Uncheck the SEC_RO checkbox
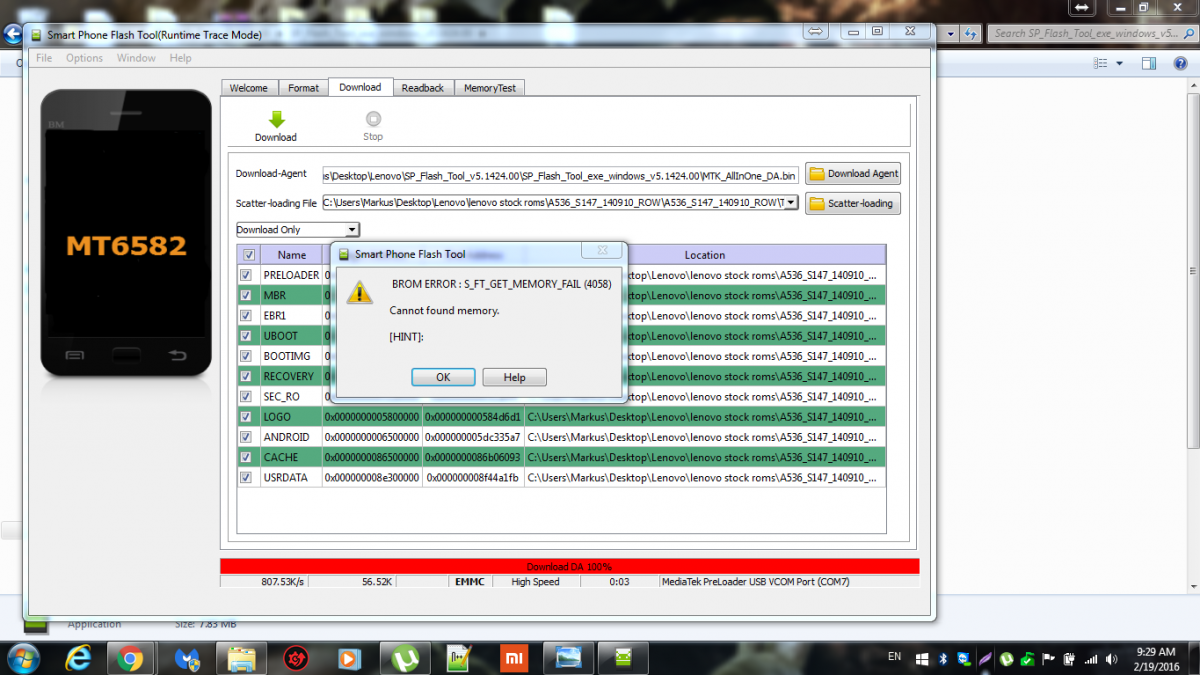This screenshot has height=675, width=1200. coord(246,396)
